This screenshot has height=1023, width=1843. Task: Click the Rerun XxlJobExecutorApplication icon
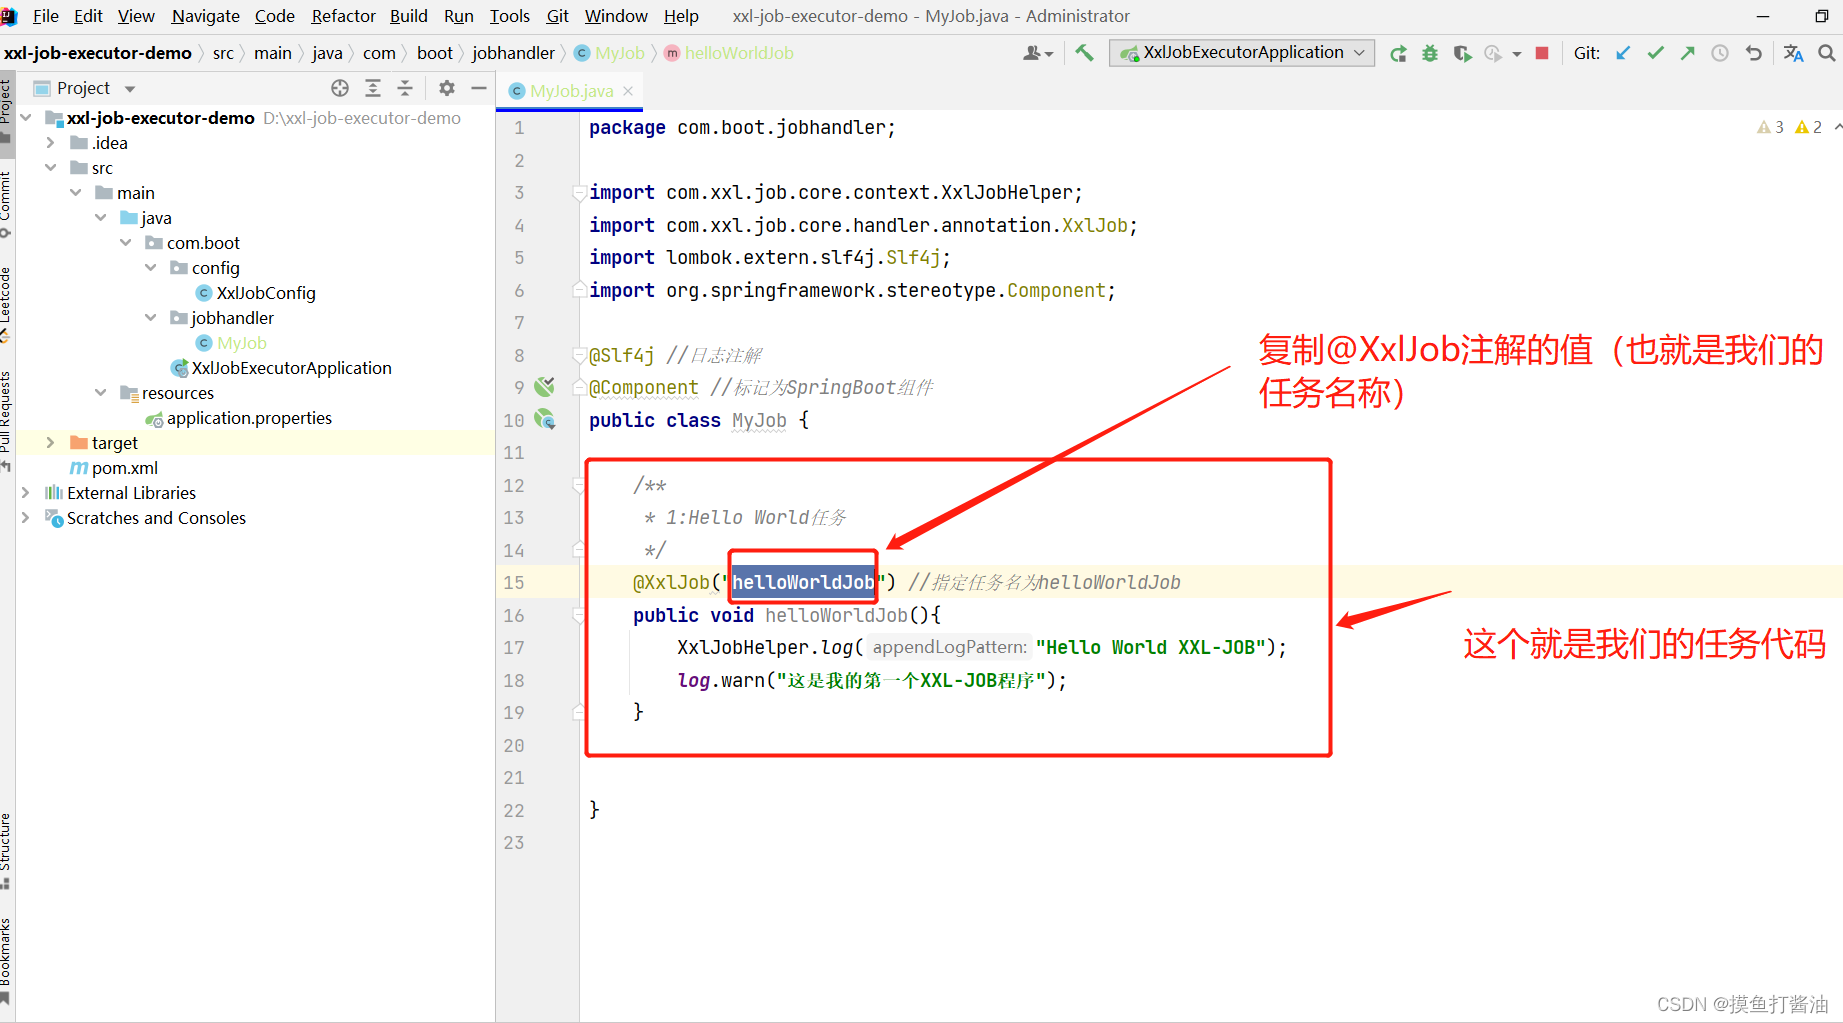point(1398,53)
